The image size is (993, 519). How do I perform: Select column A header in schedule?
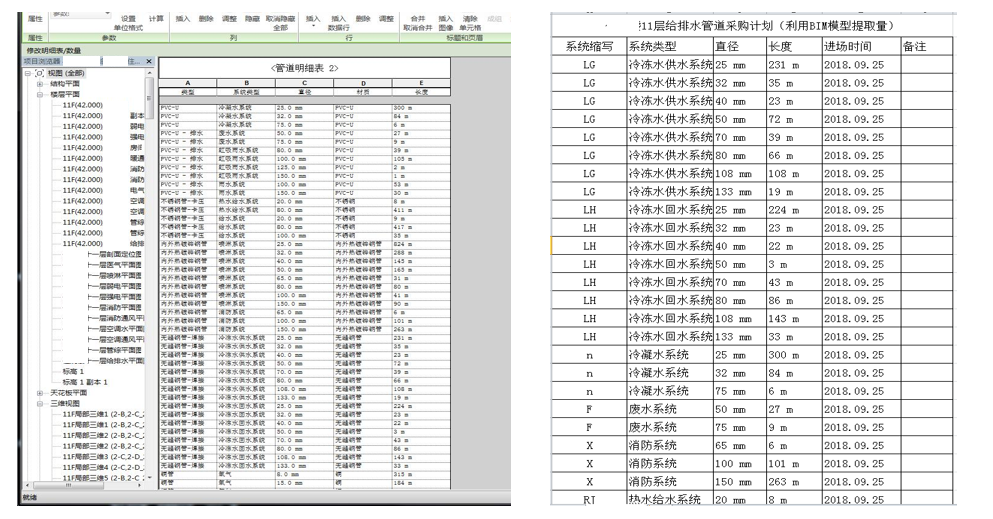point(187,83)
